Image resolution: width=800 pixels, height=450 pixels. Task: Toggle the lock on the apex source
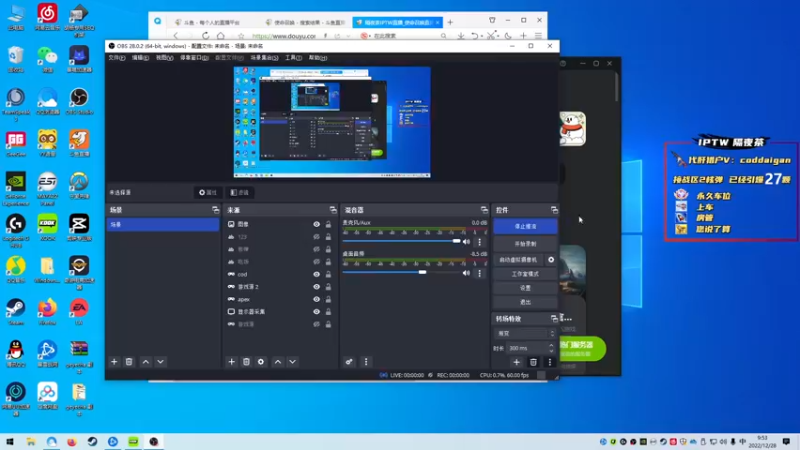point(329,299)
